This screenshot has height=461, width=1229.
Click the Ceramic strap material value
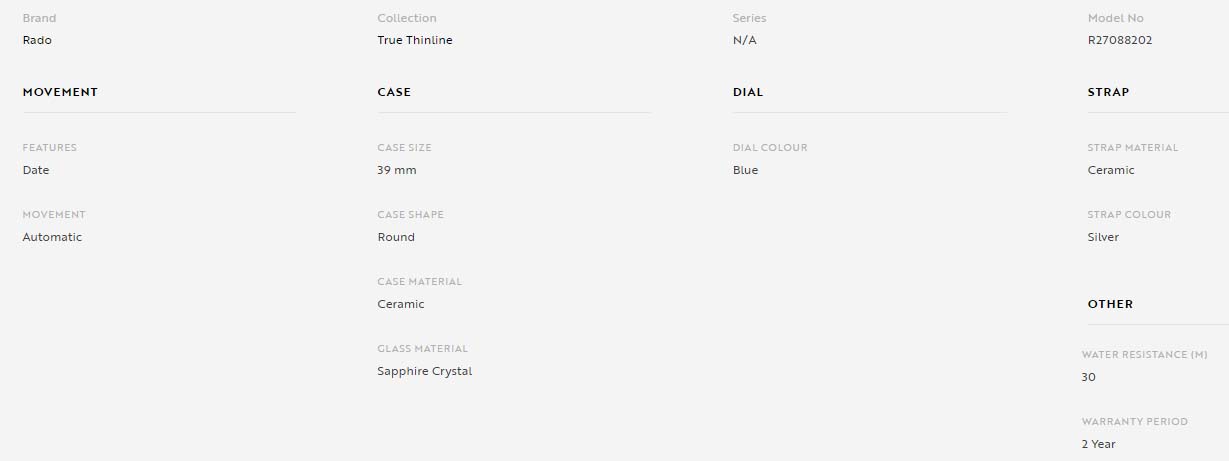pyautogui.click(x=1111, y=170)
